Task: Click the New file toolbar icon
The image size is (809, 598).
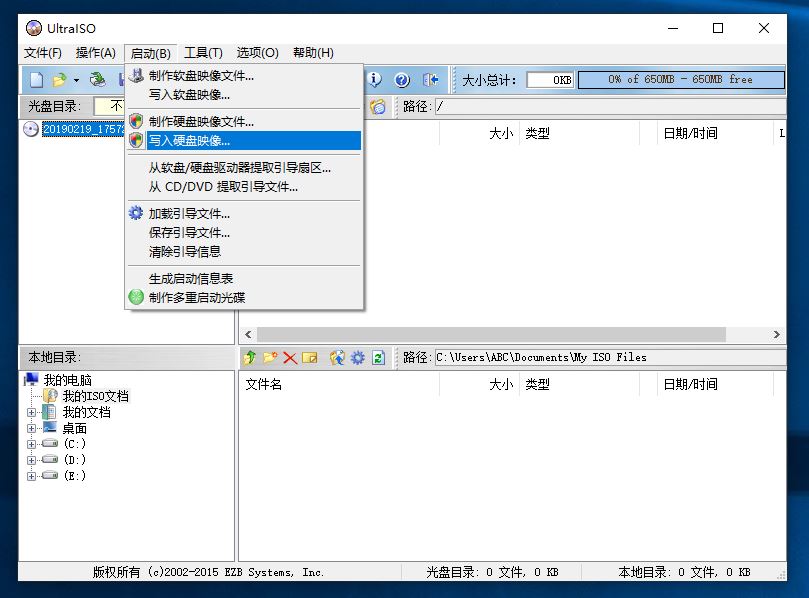Action: pyautogui.click(x=37, y=80)
